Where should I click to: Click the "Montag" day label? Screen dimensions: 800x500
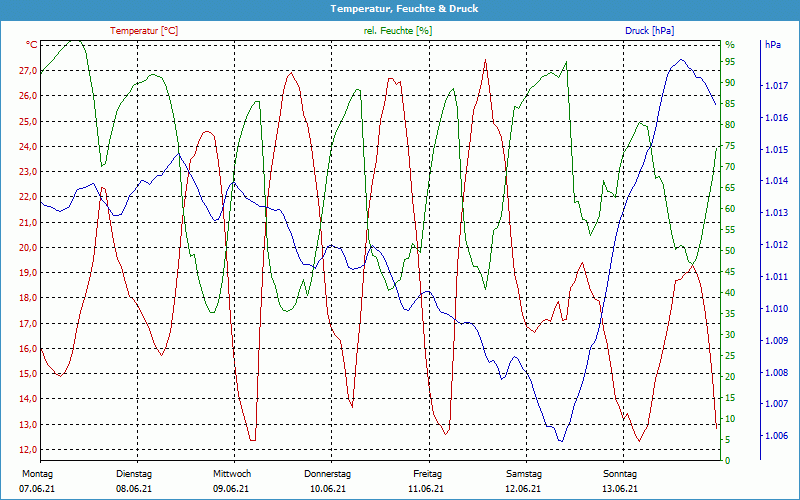click(x=38, y=474)
